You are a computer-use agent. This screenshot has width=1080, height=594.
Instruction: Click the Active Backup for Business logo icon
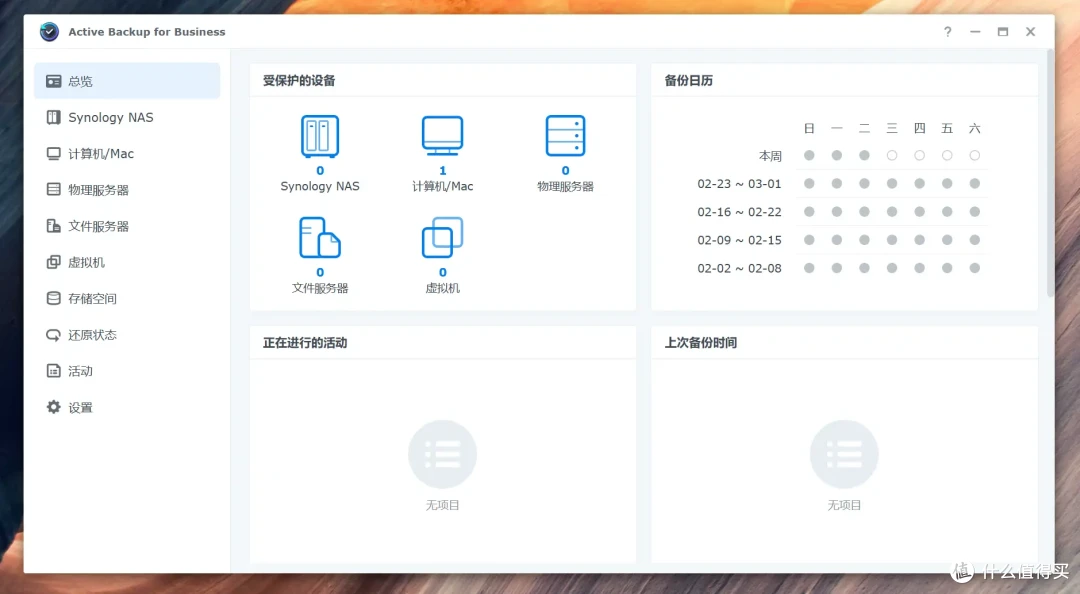pyautogui.click(x=49, y=32)
